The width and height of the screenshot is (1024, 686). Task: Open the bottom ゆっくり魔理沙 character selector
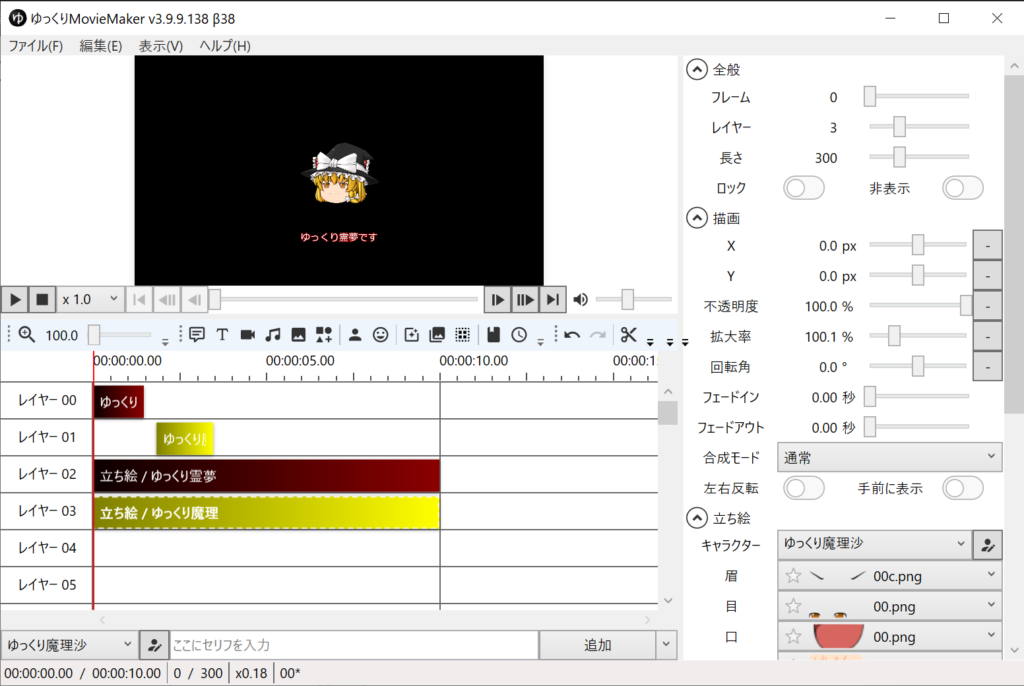click(69, 645)
